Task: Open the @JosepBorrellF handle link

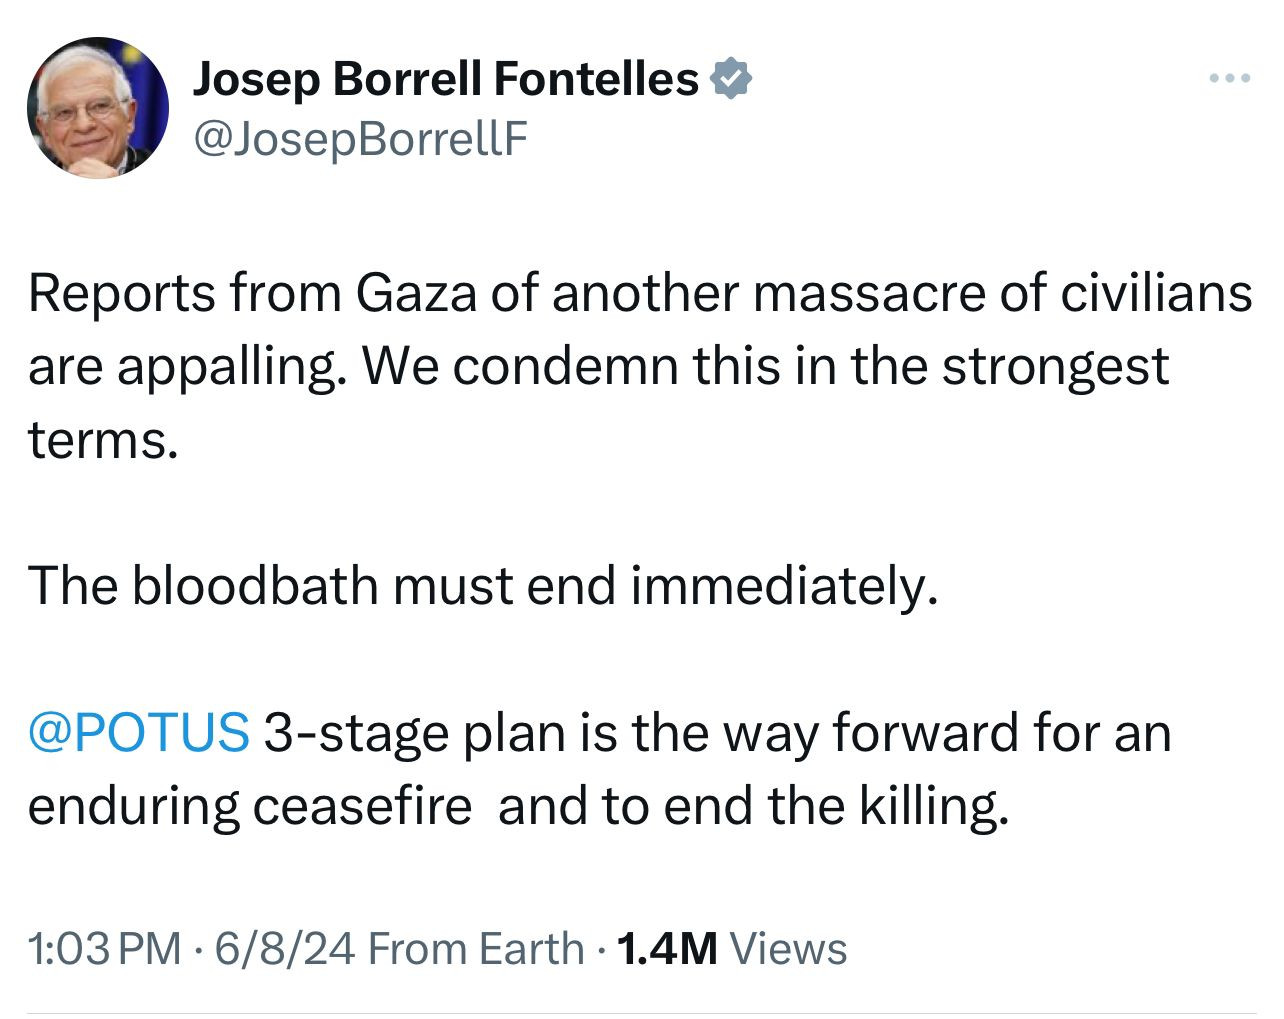Action: (x=359, y=140)
